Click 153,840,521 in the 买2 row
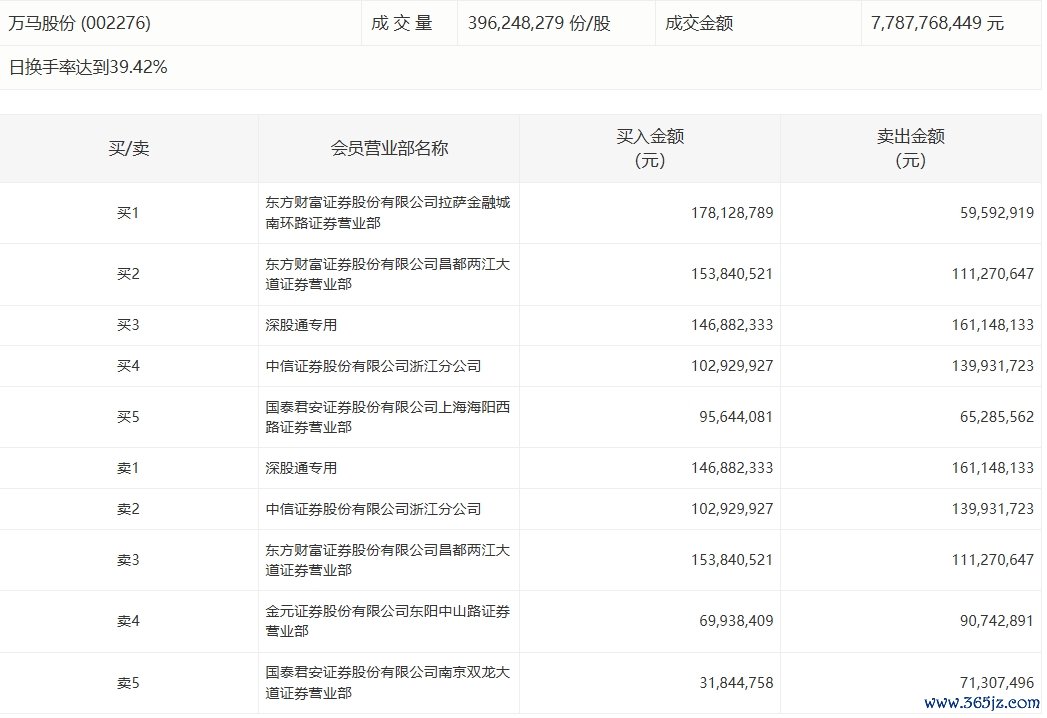This screenshot has width=1047, height=718. [x=732, y=274]
